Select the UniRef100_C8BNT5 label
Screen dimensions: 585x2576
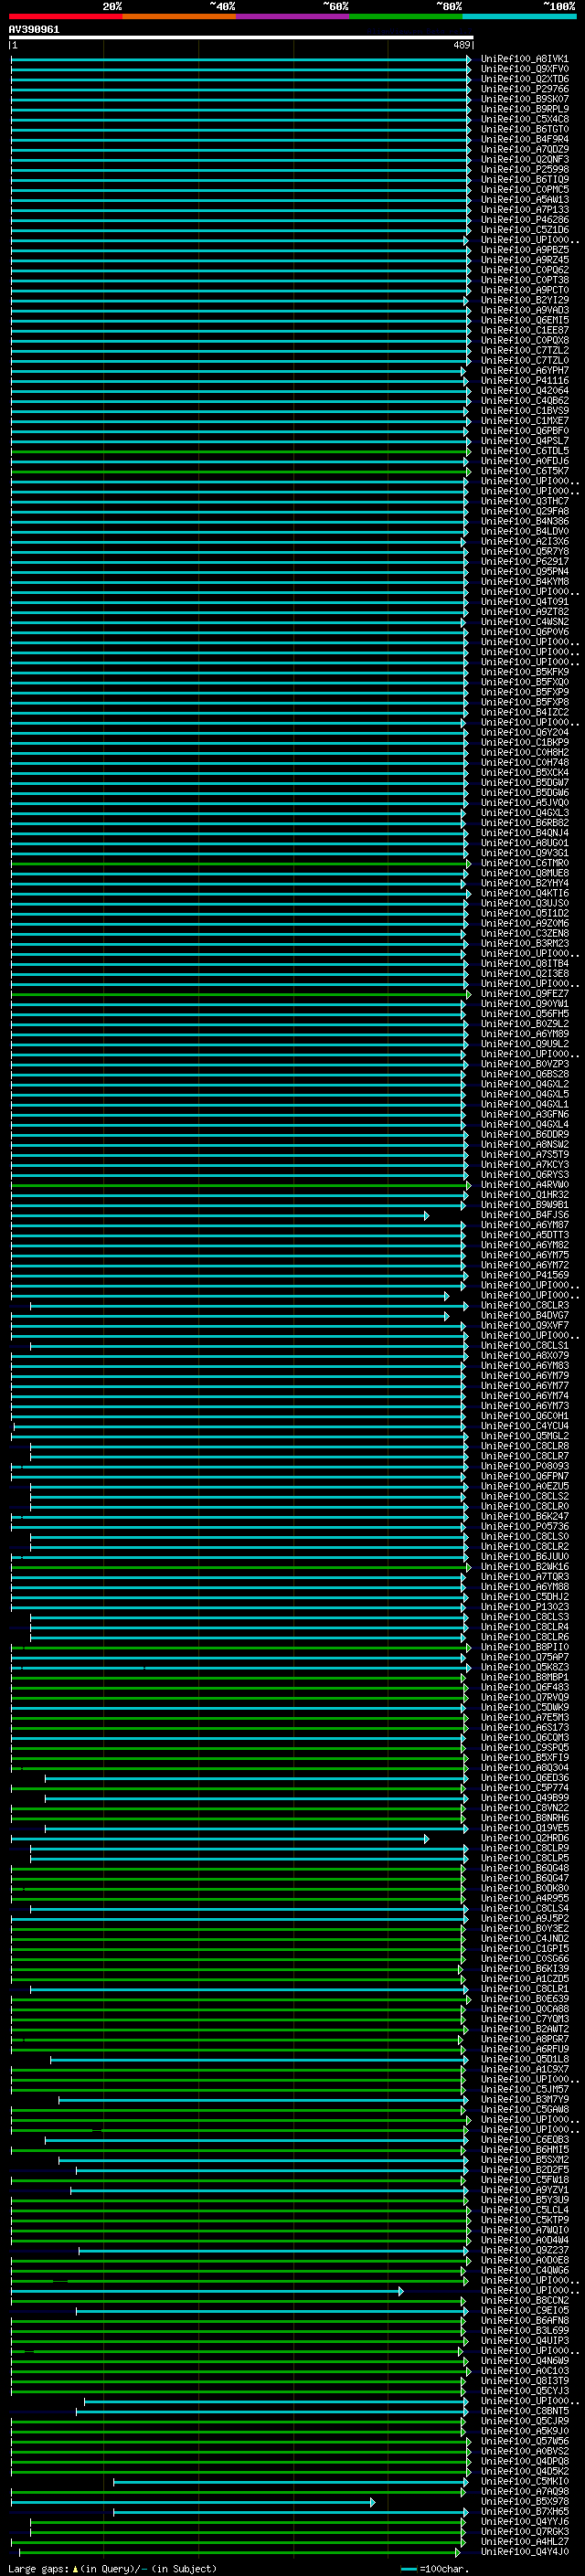coord(525,2411)
